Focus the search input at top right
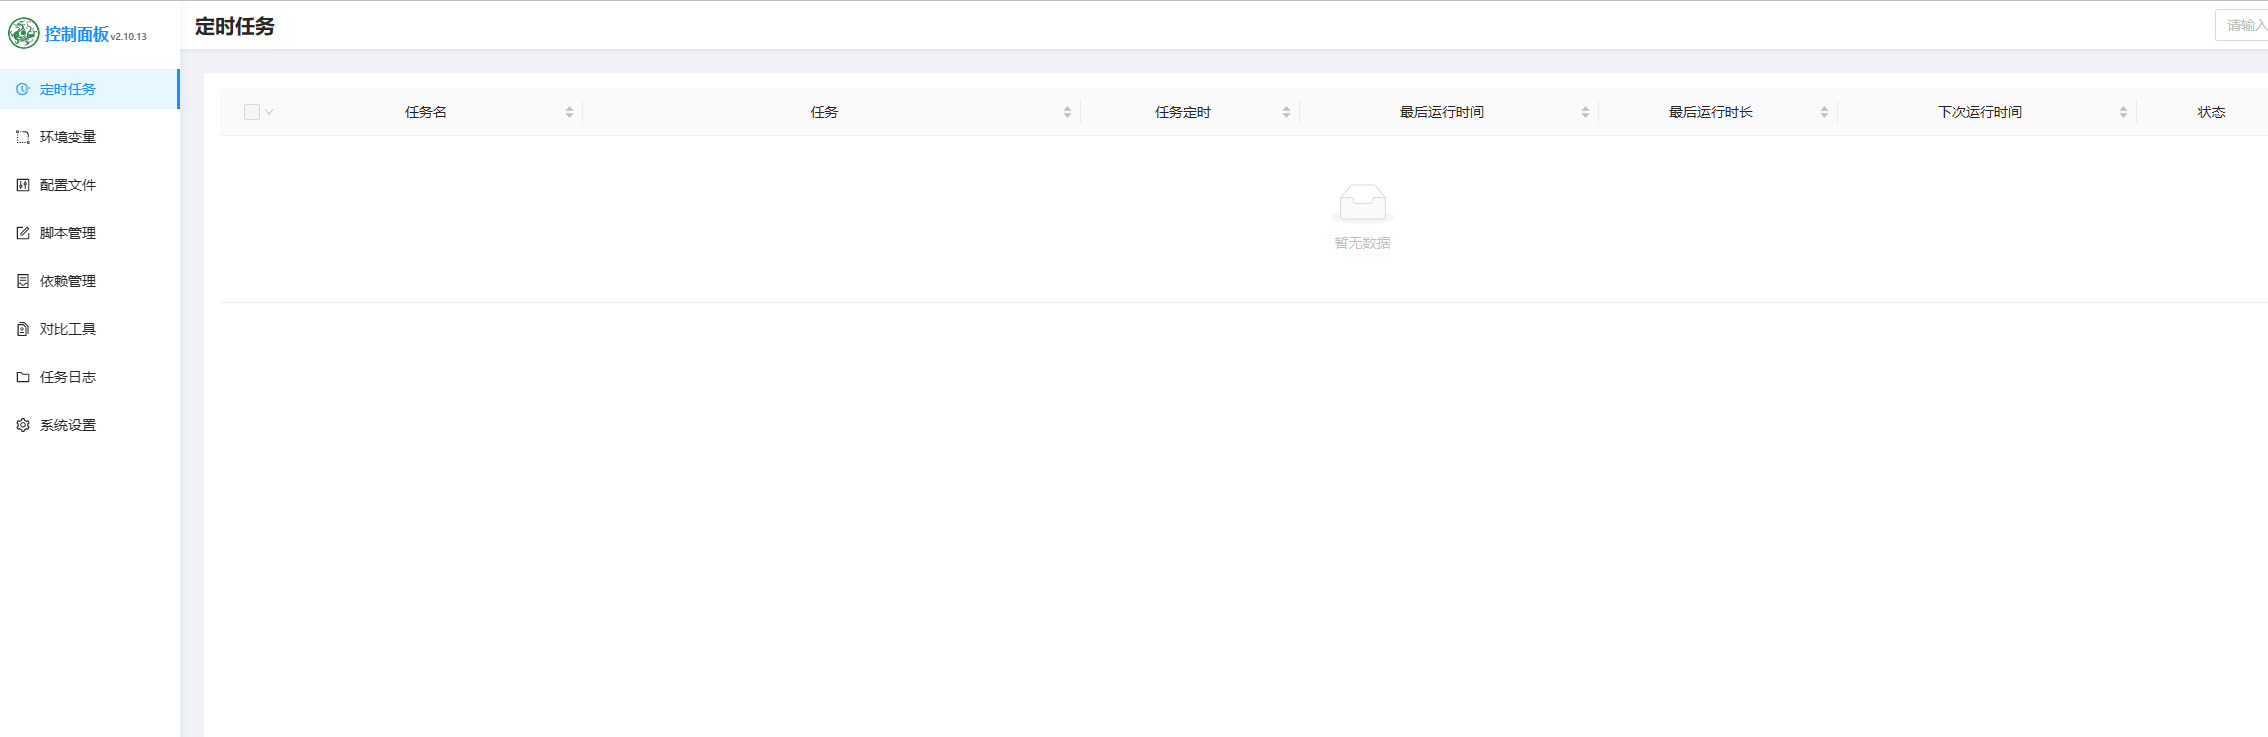2268x737 pixels. click(2242, 25)
